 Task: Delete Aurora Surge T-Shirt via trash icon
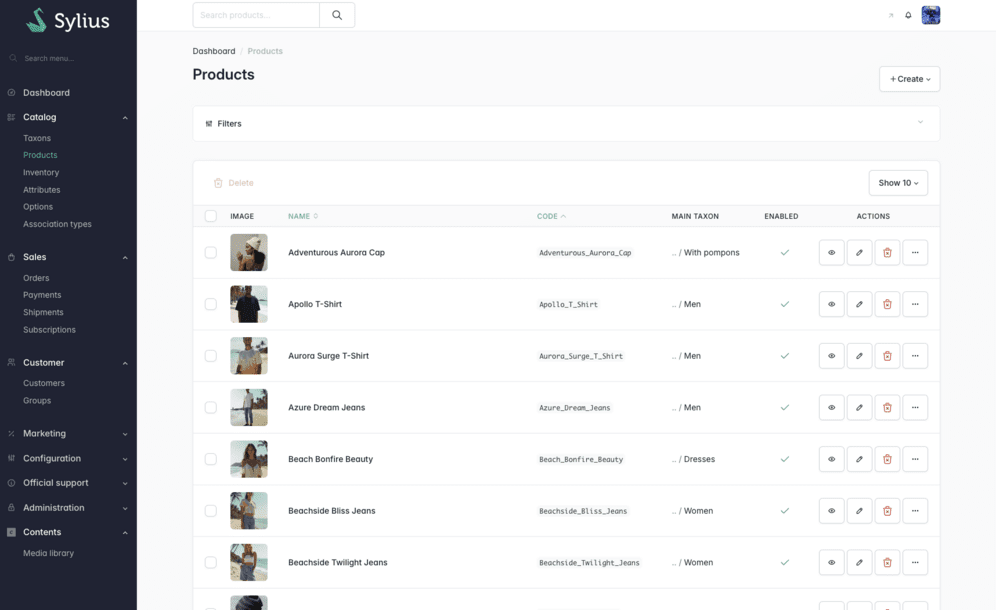pyautogui.click(x=887, y=356)
